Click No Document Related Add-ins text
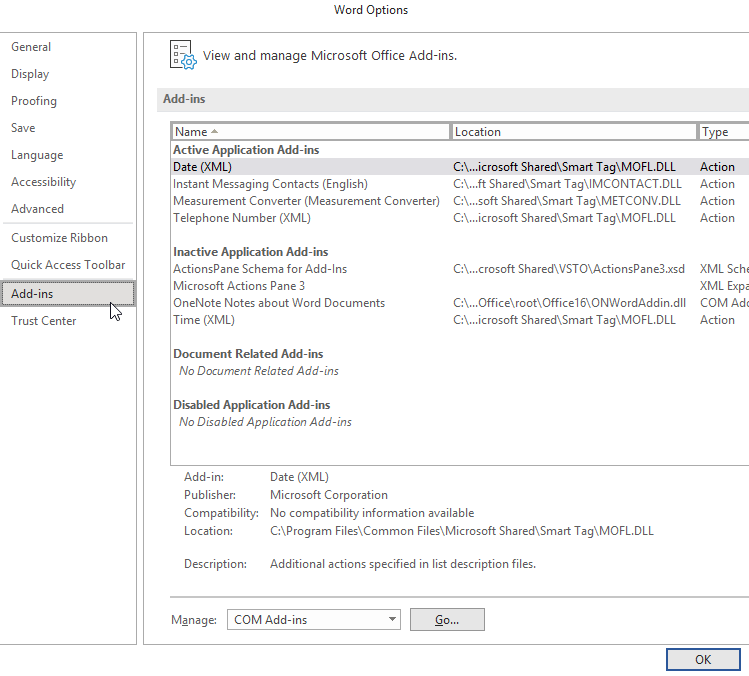Viewport: 749px width, 676px height. (259, 371)
